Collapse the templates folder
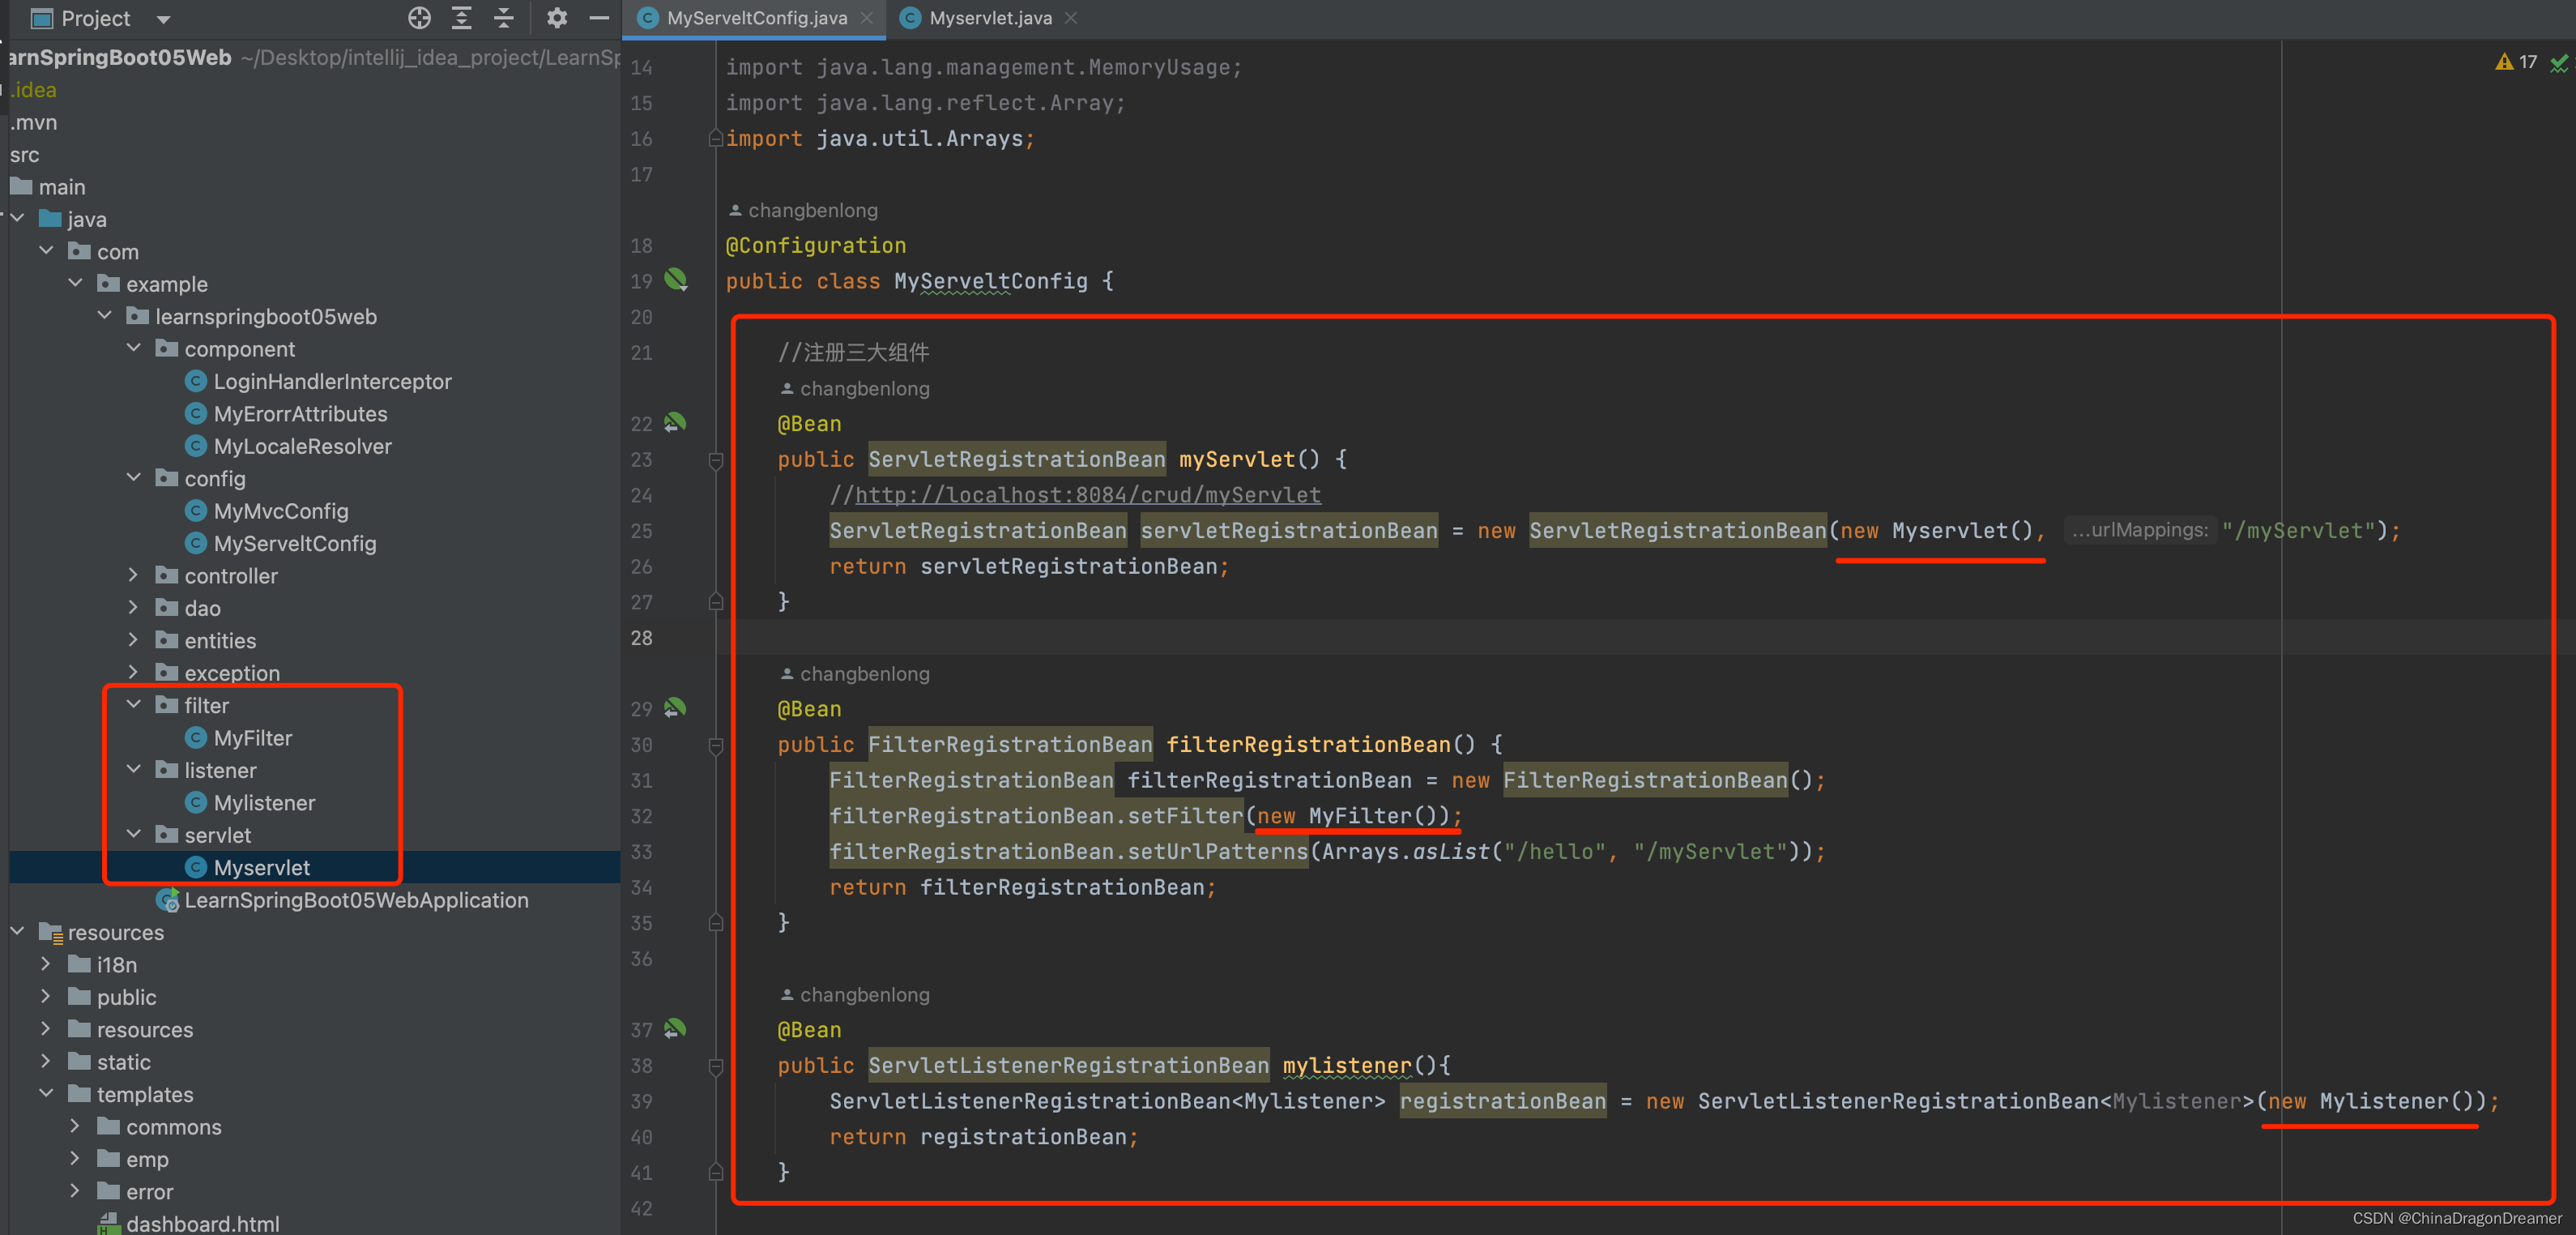Screen dimensions: 2576x1235 click(x=46, y=1094)
